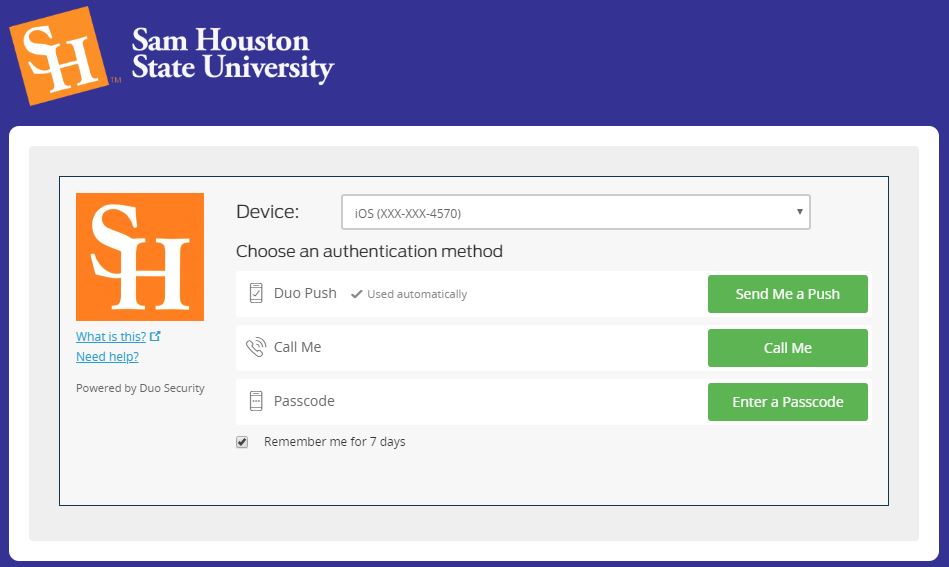This screenshot has width=949, height=567.
Task: Click the Call Me method label text
Action: (x=297, y=347)
